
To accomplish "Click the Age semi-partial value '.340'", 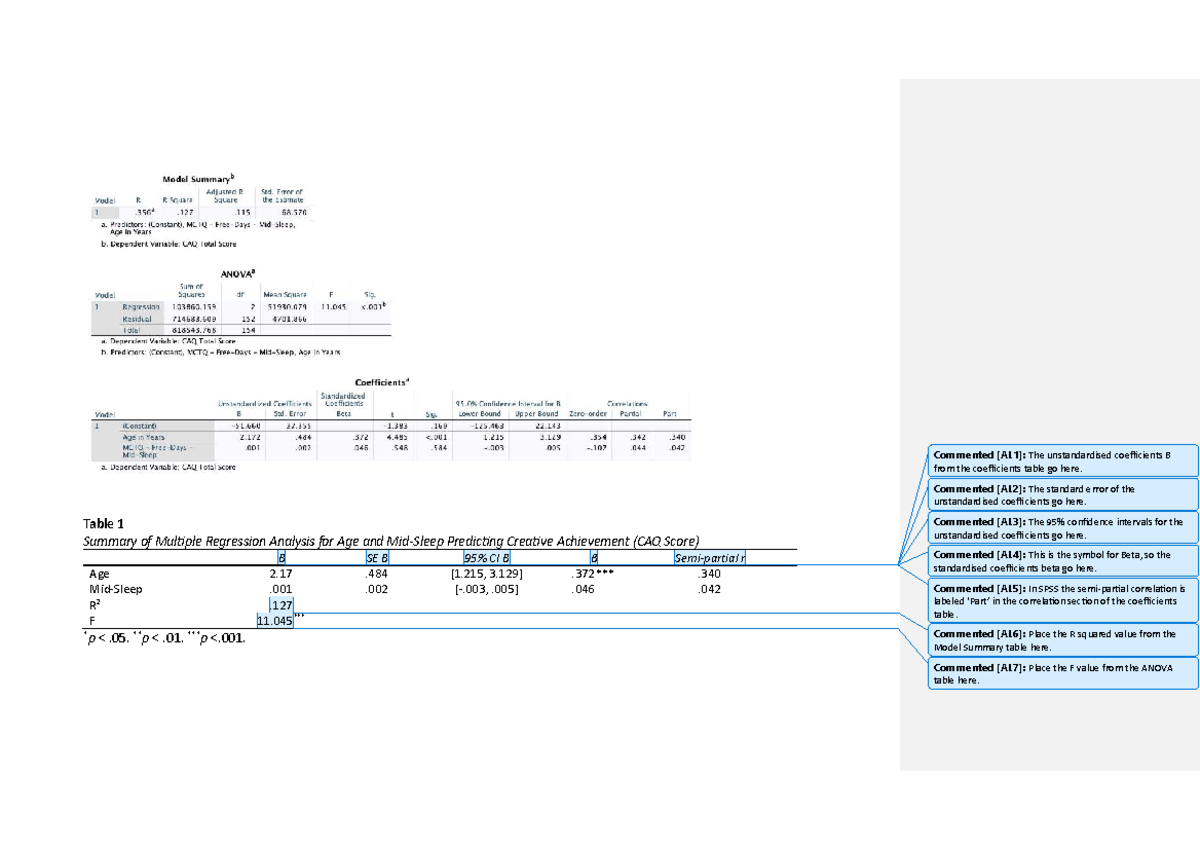I will 709,574.
